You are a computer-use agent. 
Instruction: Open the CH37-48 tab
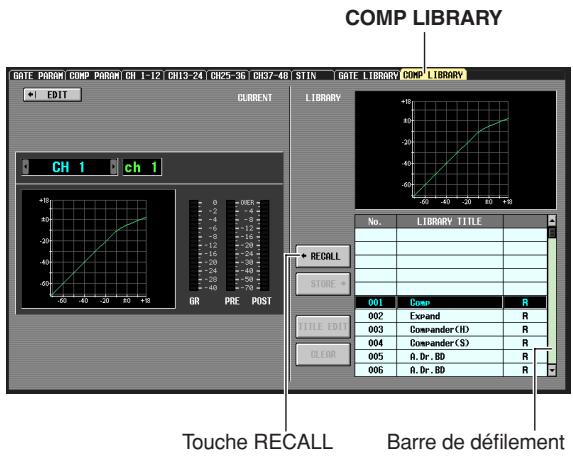point(271,76)
